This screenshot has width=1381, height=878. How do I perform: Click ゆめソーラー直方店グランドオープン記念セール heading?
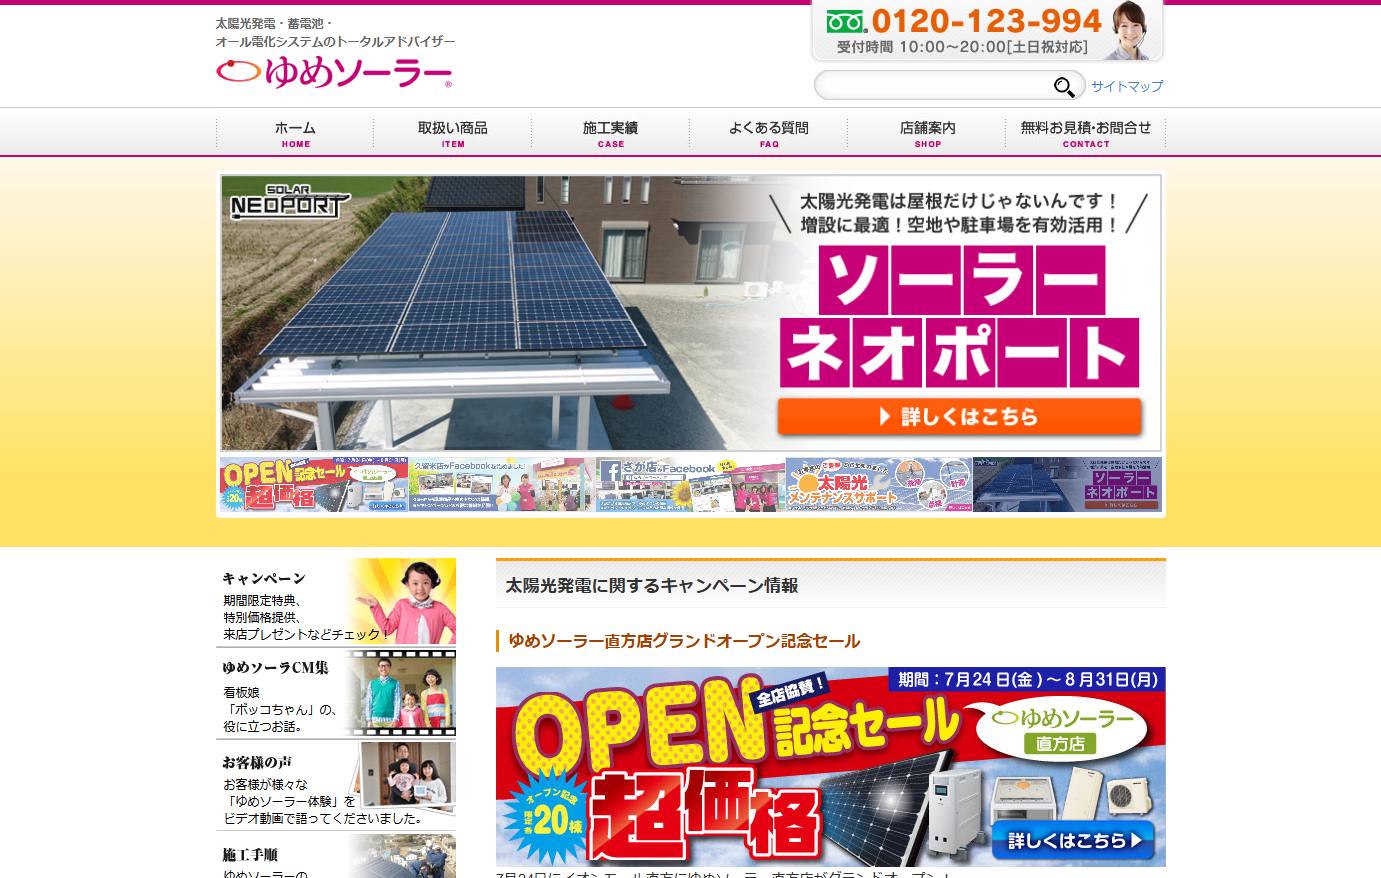point(684,641)
